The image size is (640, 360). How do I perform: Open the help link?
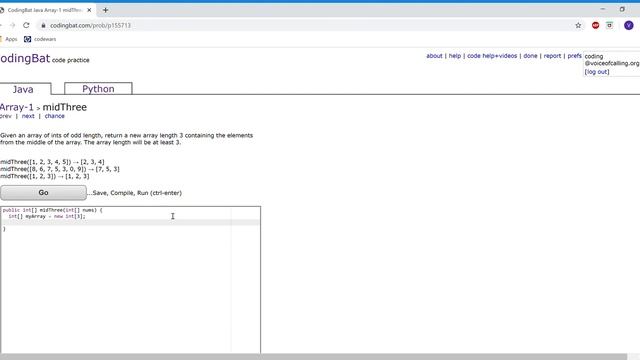tap(455, 56)
